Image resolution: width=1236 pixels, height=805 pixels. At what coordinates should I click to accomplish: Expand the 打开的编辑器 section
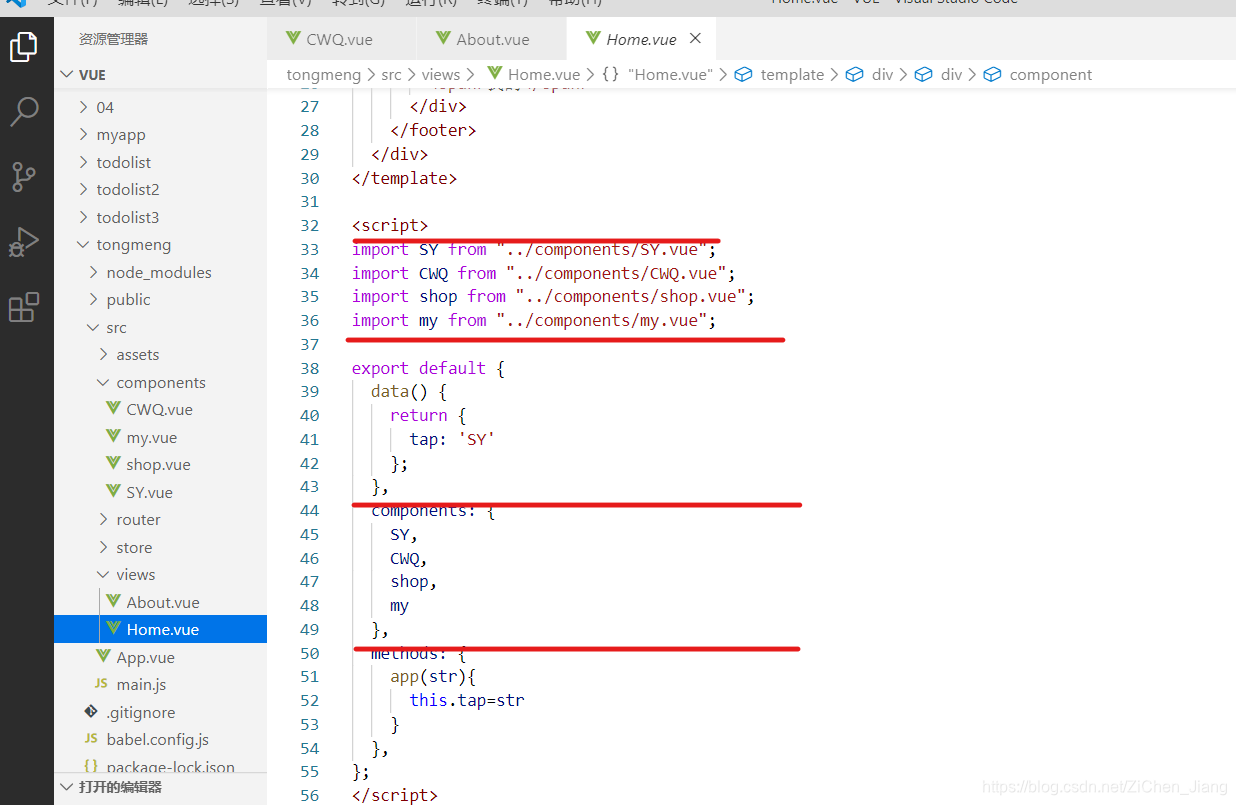pos(160,787)
